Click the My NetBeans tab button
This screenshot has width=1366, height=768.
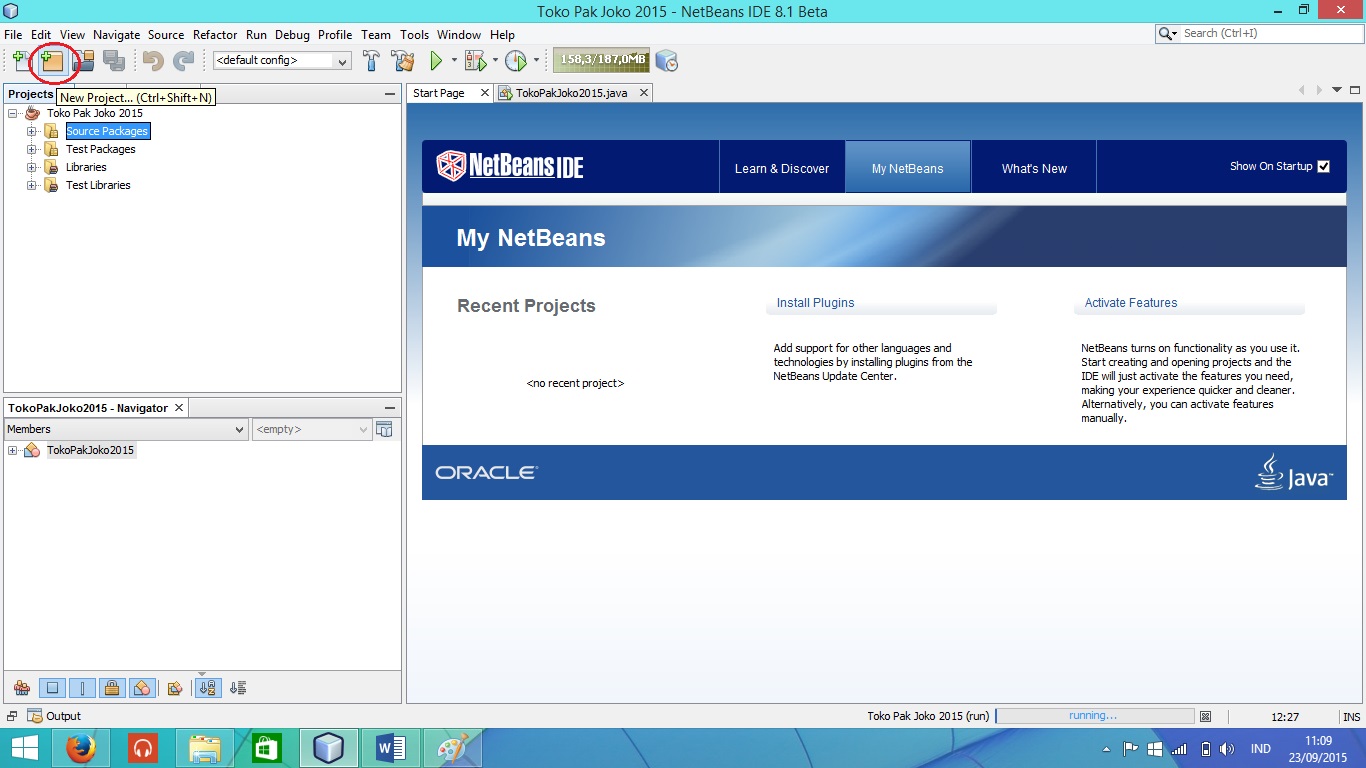click(908, 168)
